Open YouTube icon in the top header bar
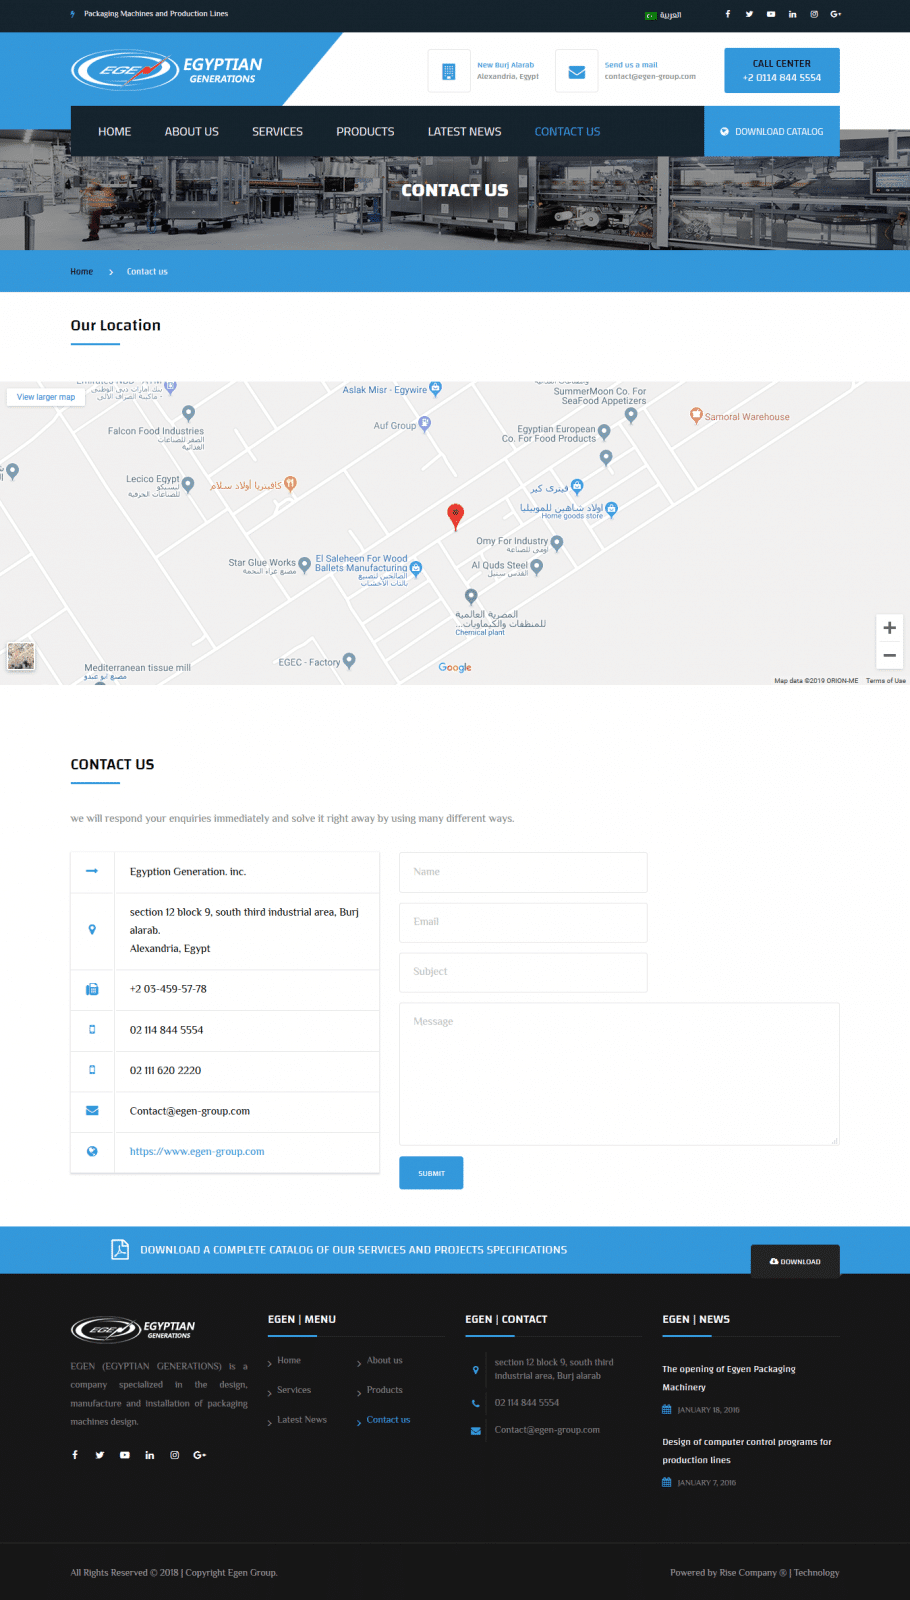This screenshot has width=910, height=1600. (771, 14)
